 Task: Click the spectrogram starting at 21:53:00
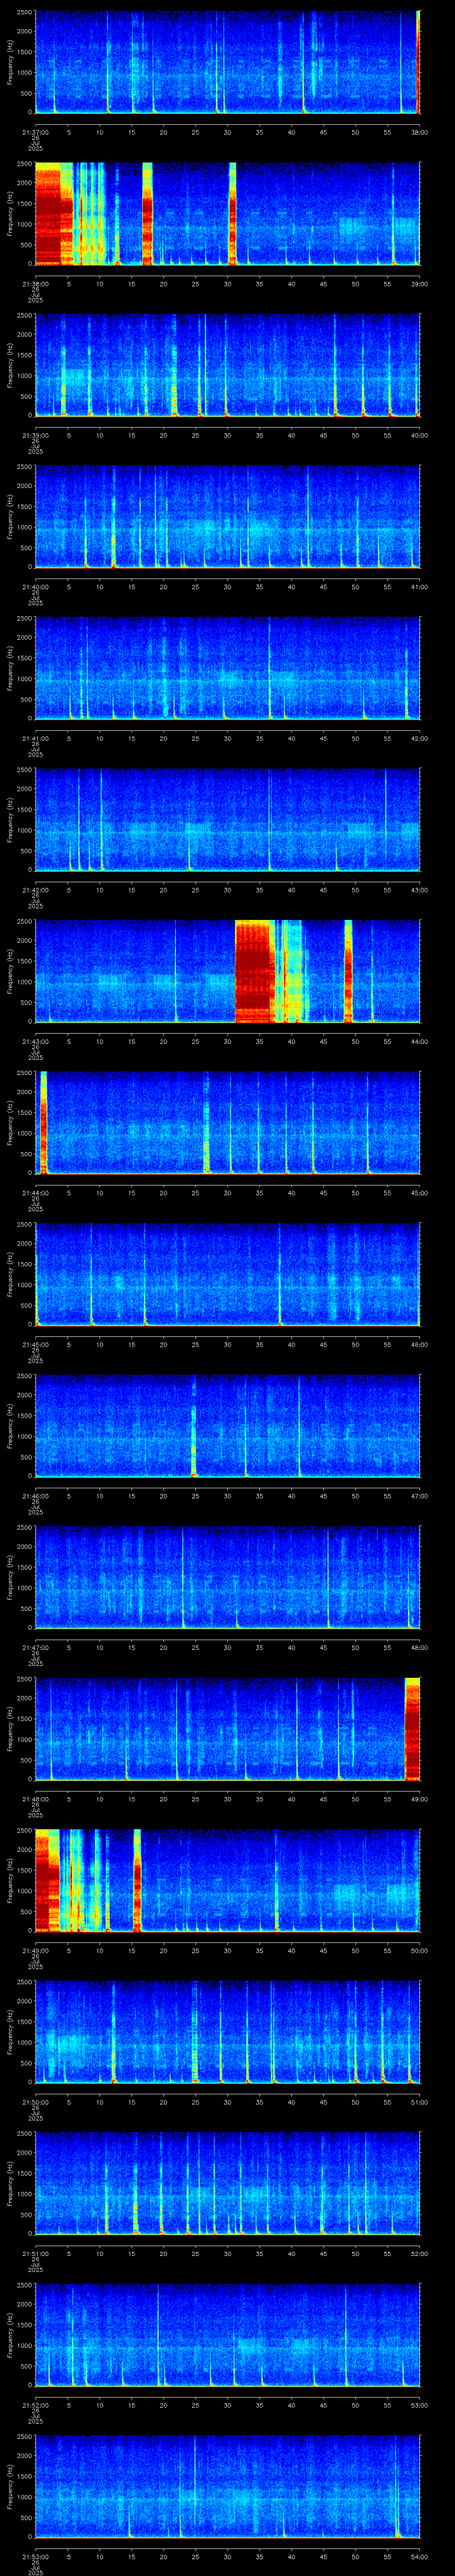click(227, 2487)
